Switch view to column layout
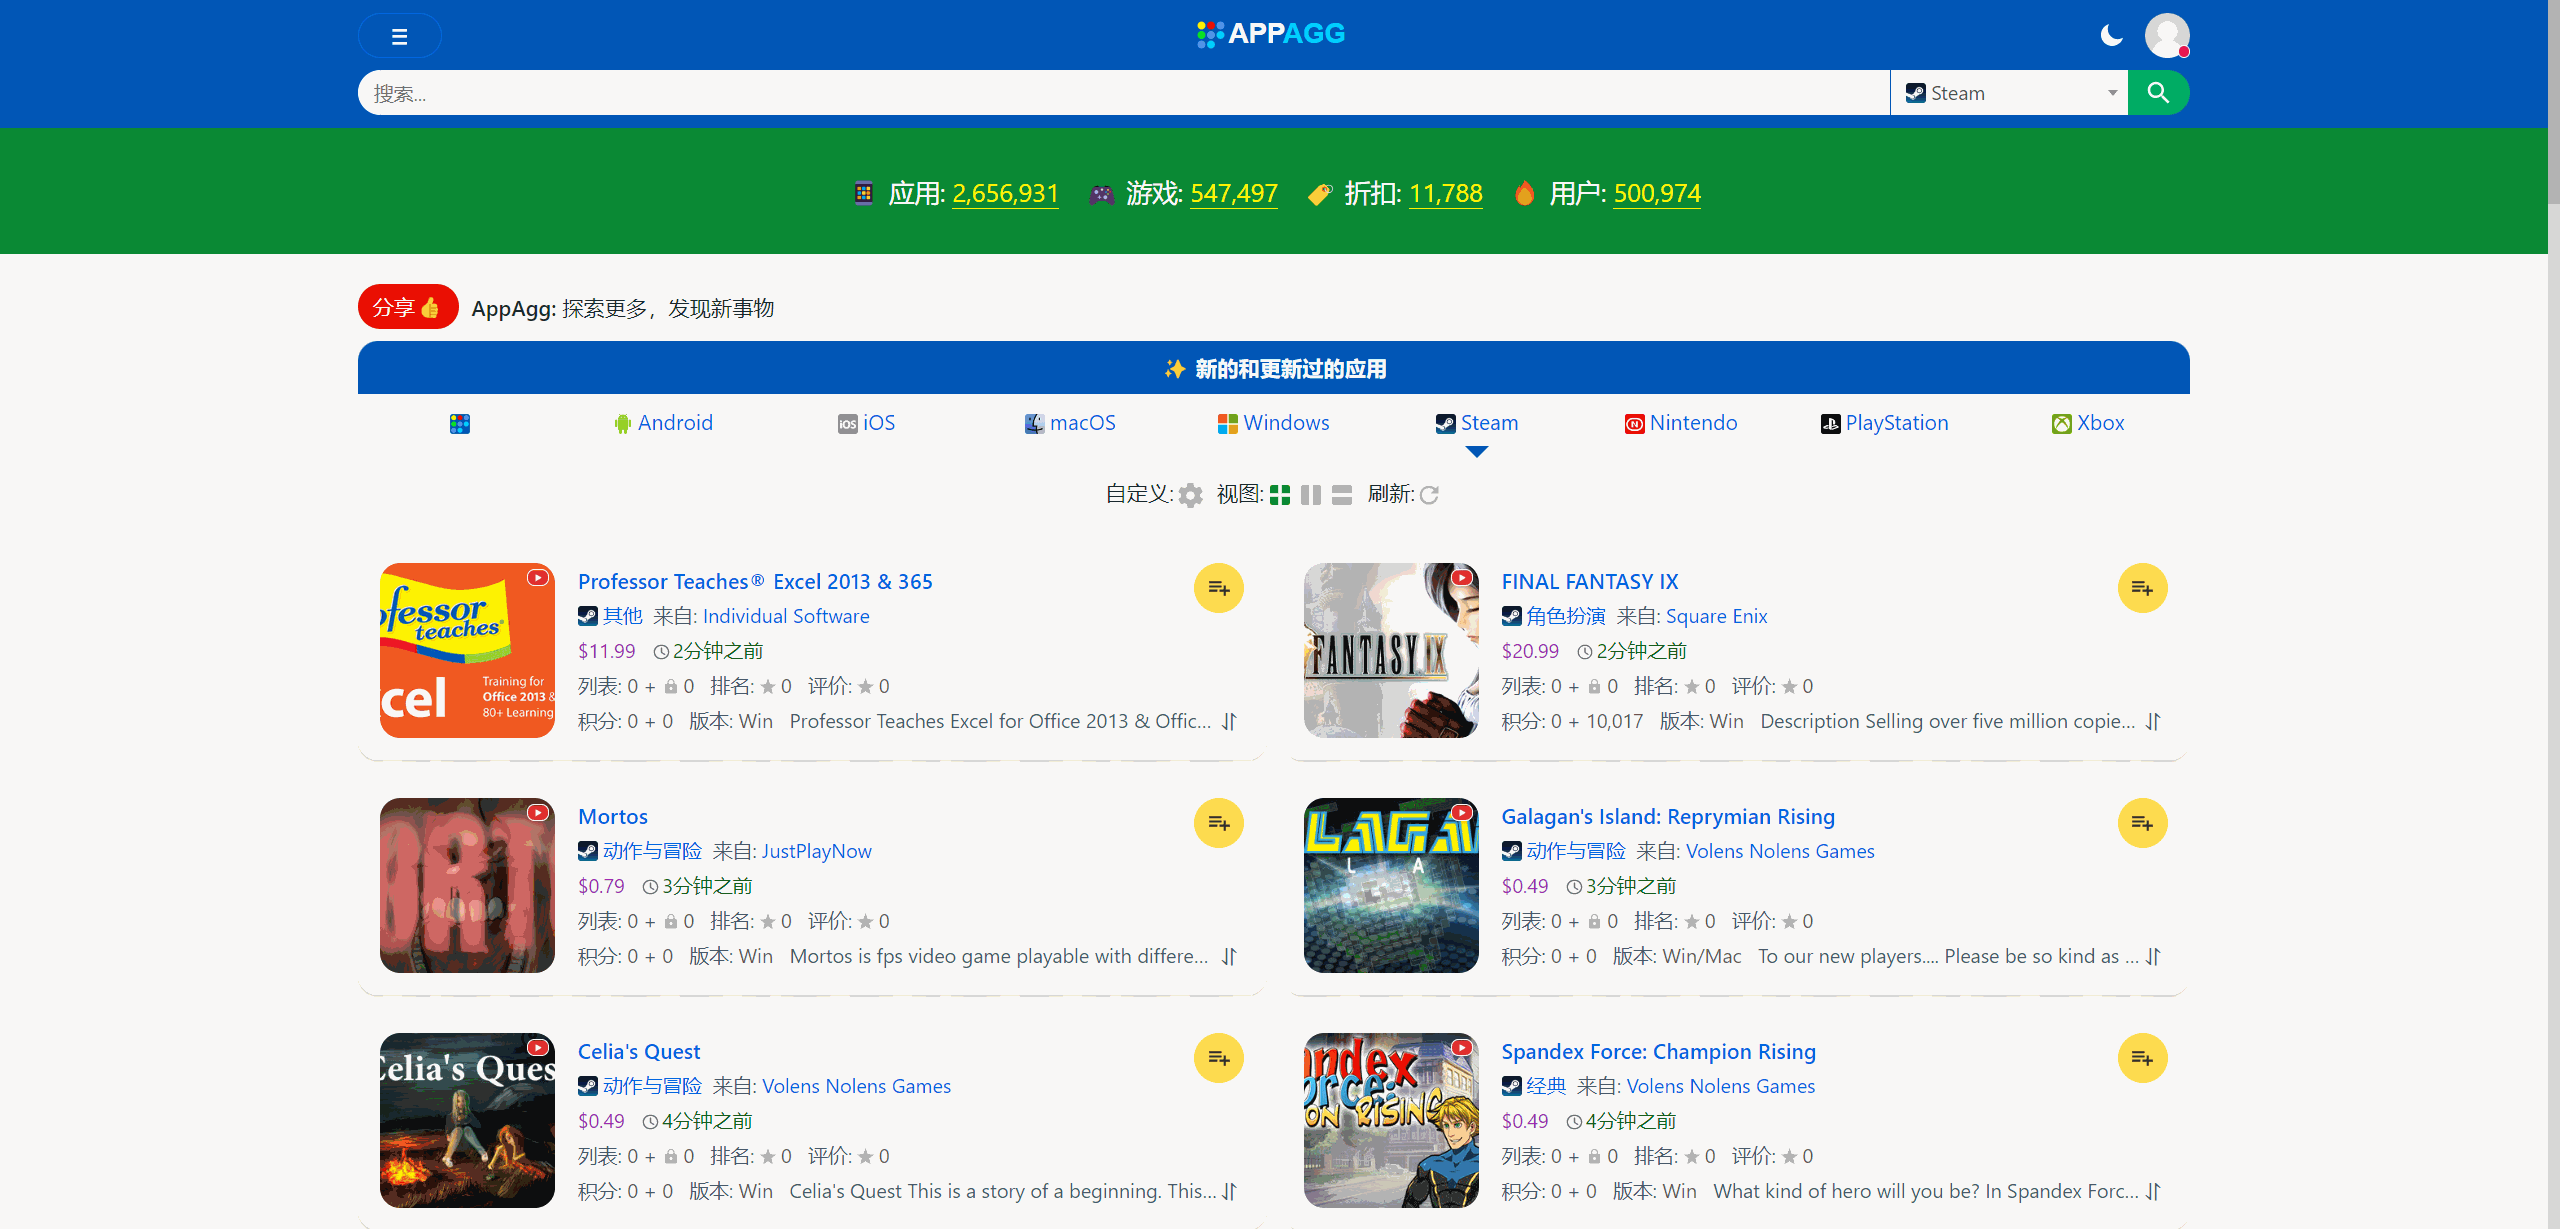The height and width of the screenshot is (1229, 2560). (x=1310, y=495)
